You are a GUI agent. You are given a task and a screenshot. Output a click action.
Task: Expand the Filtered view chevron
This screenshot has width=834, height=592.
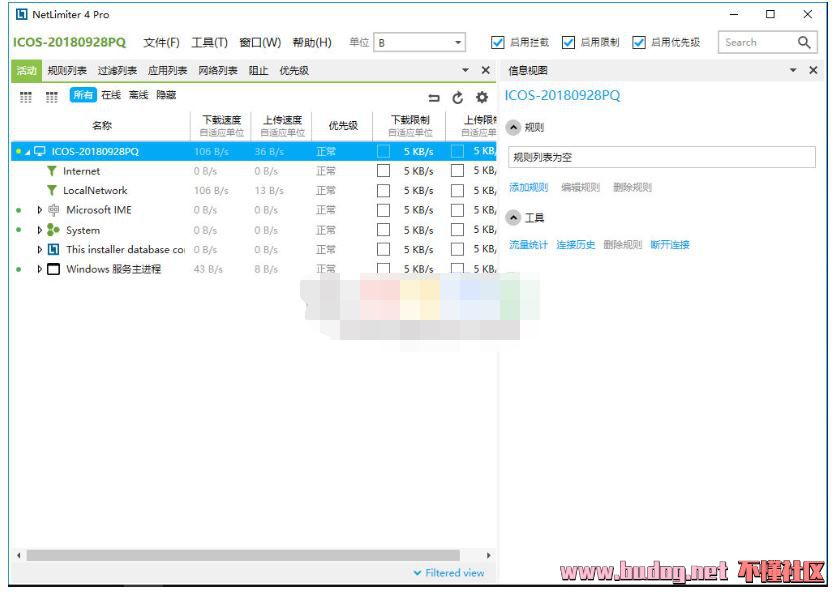tap(417, 573)
